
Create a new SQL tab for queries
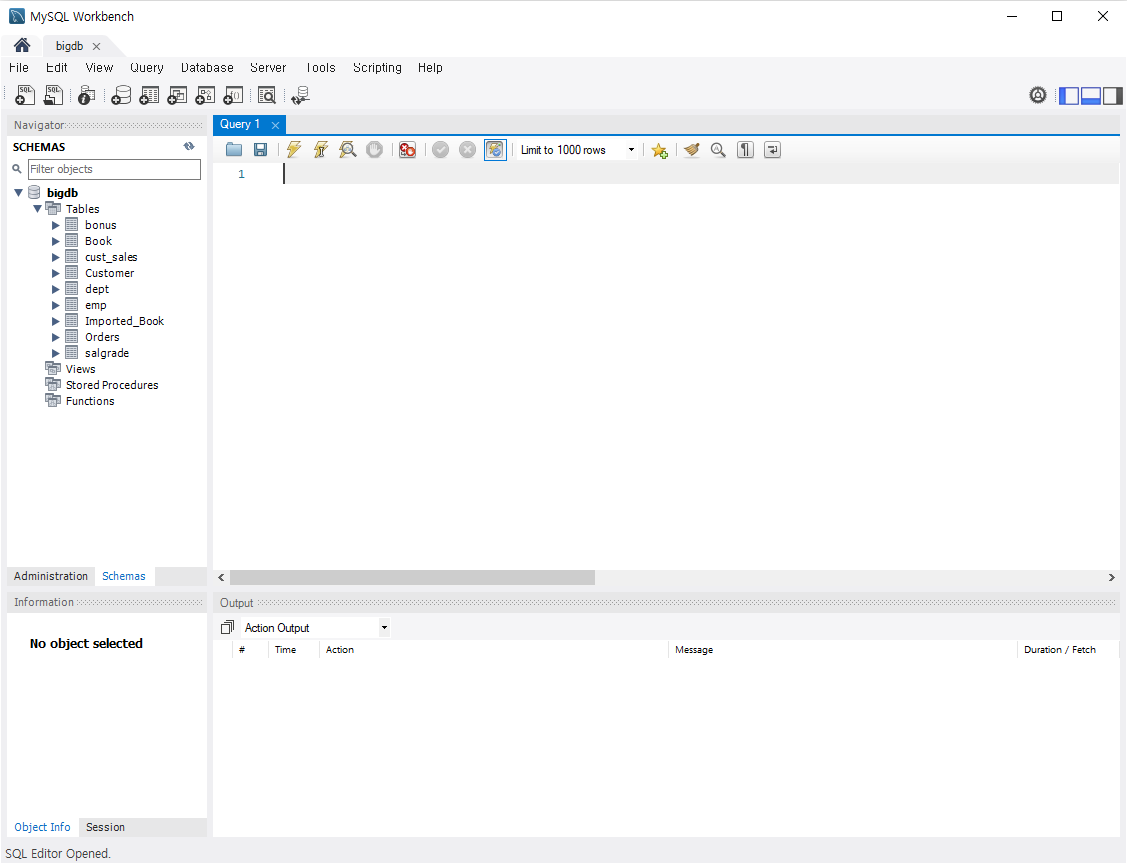pos(24,95)
